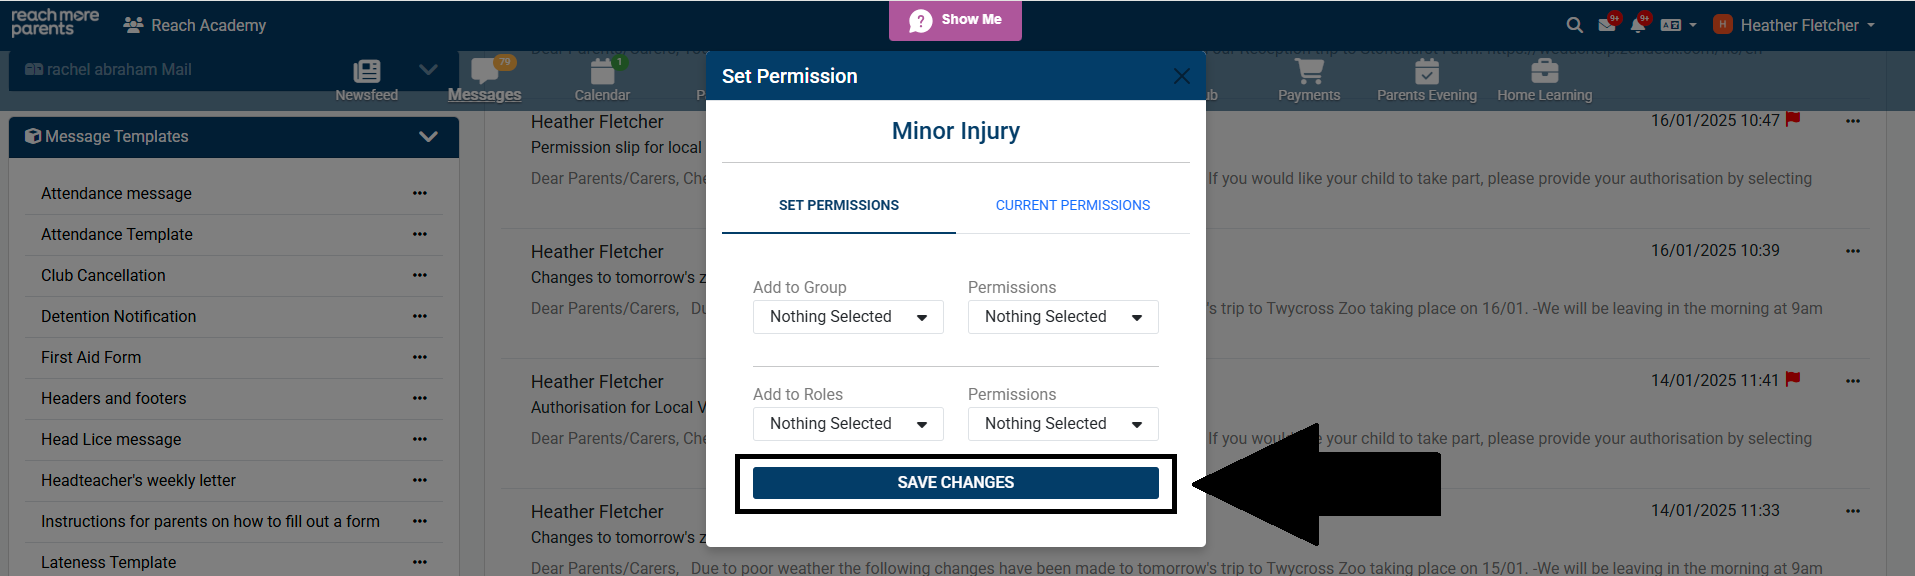Open Permissions dropdown beside Add to Roles
Screen dimensions: 1915x576
[1062, 424]
